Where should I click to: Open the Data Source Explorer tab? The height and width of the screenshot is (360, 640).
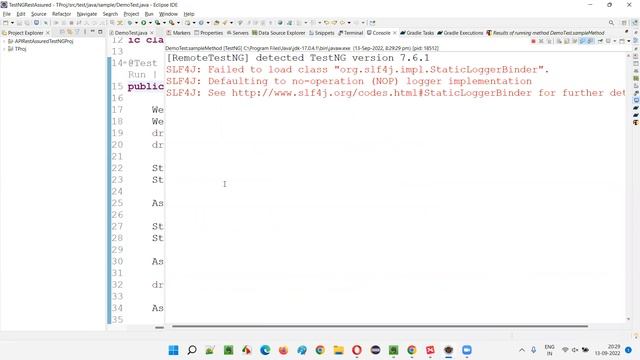pyautogui.click(x=279, y=33)
